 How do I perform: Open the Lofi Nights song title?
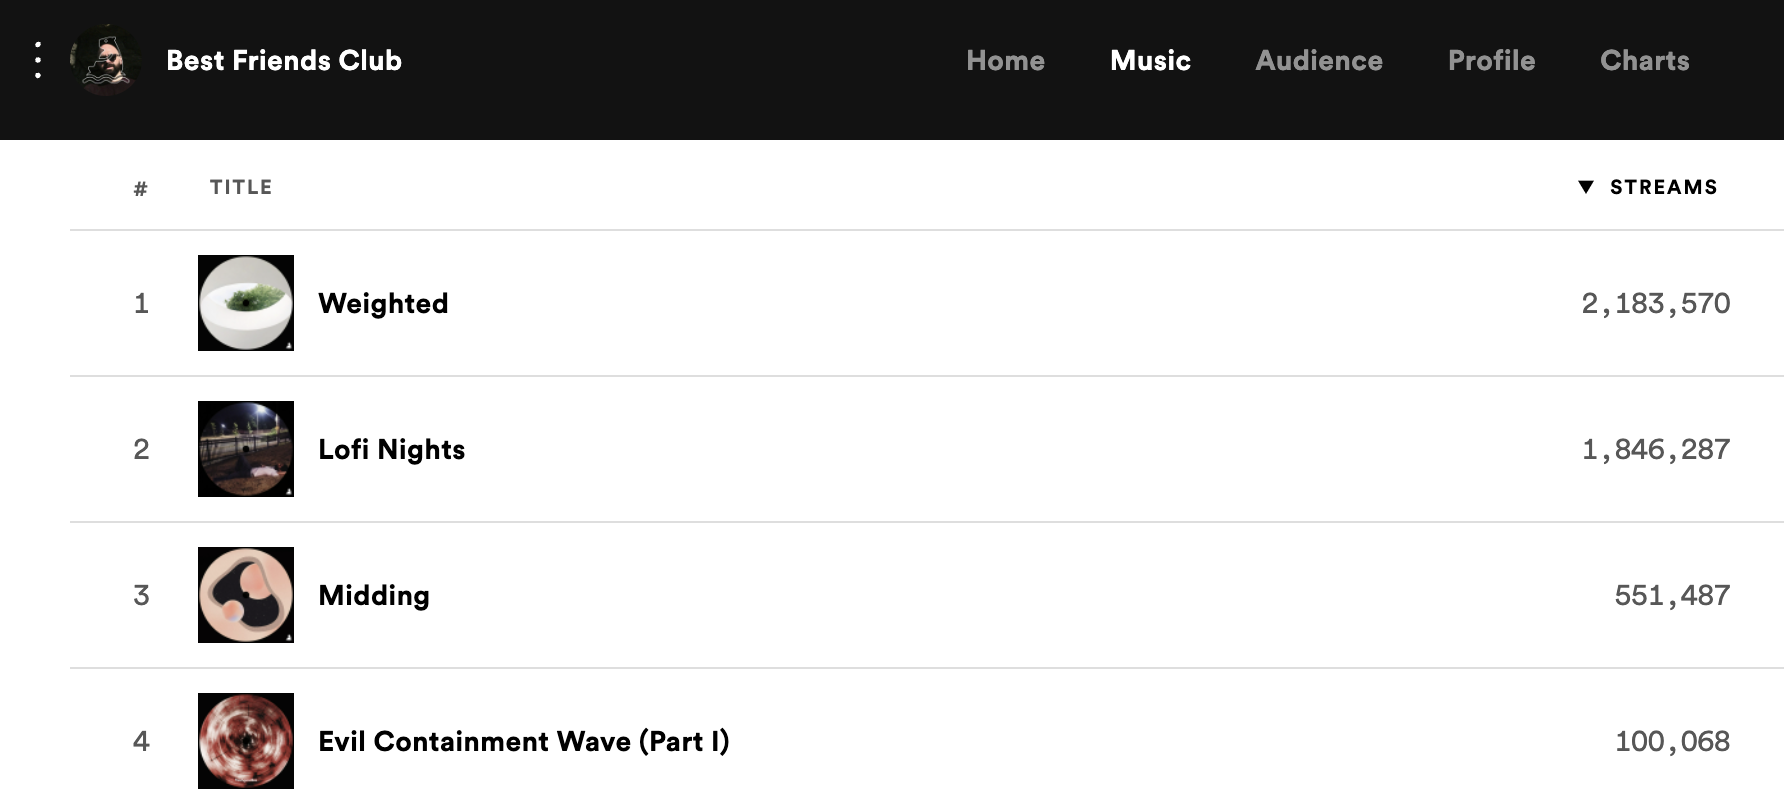tap(391, 450)
